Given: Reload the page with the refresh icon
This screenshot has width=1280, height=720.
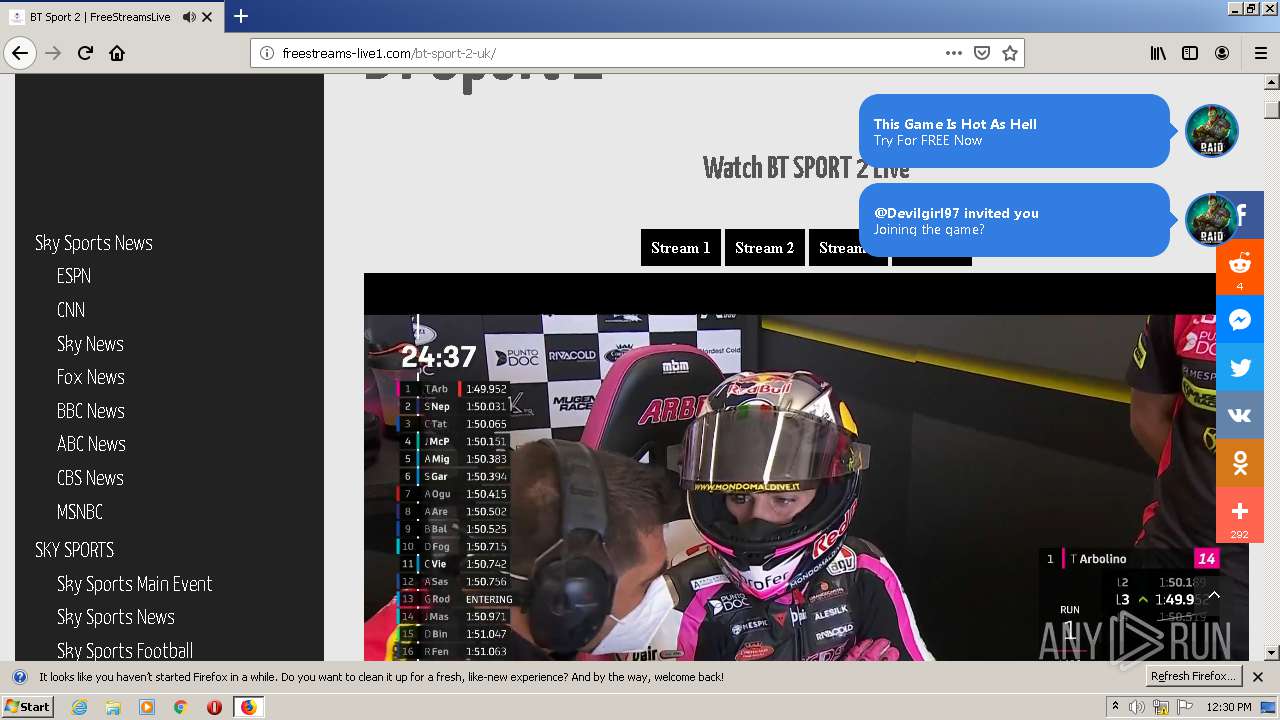Looking at the screenshot, I should pos(85,53).
